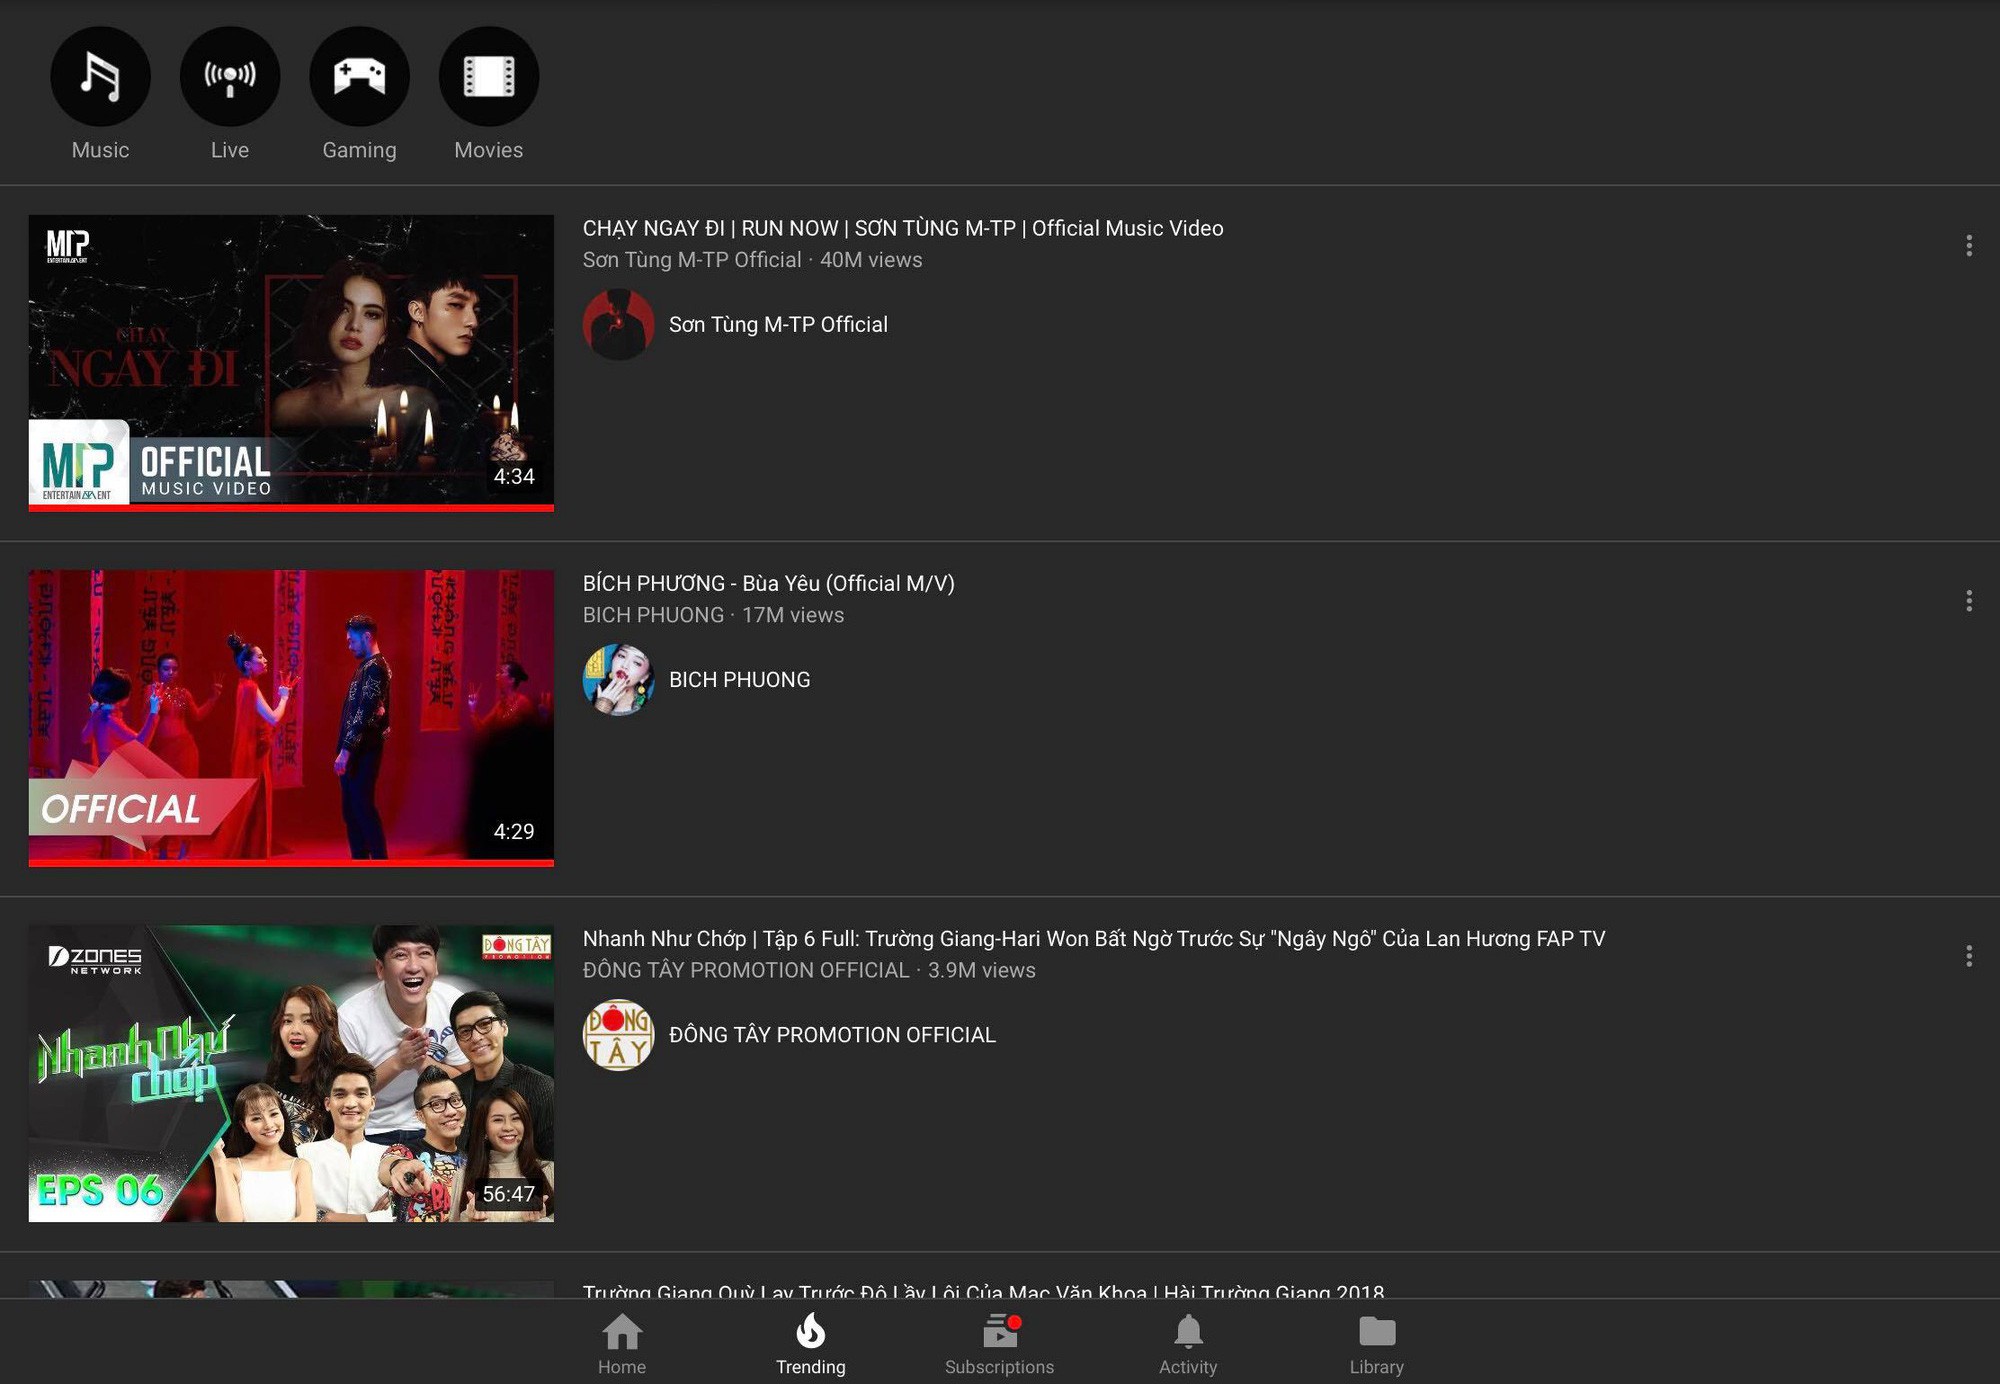This screenshot has height=1384, width=2000.
Task: Open the Movies category icon
Action: point(489,76)
